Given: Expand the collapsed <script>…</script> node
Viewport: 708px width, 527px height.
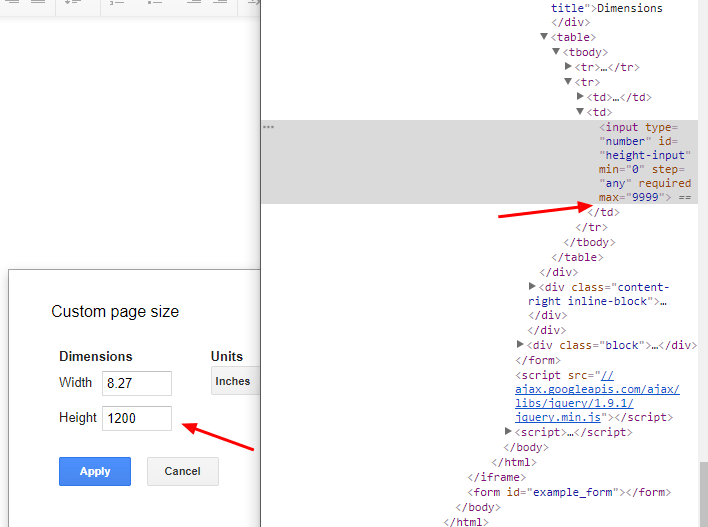Looking at the screenshot, I should 508,431.
